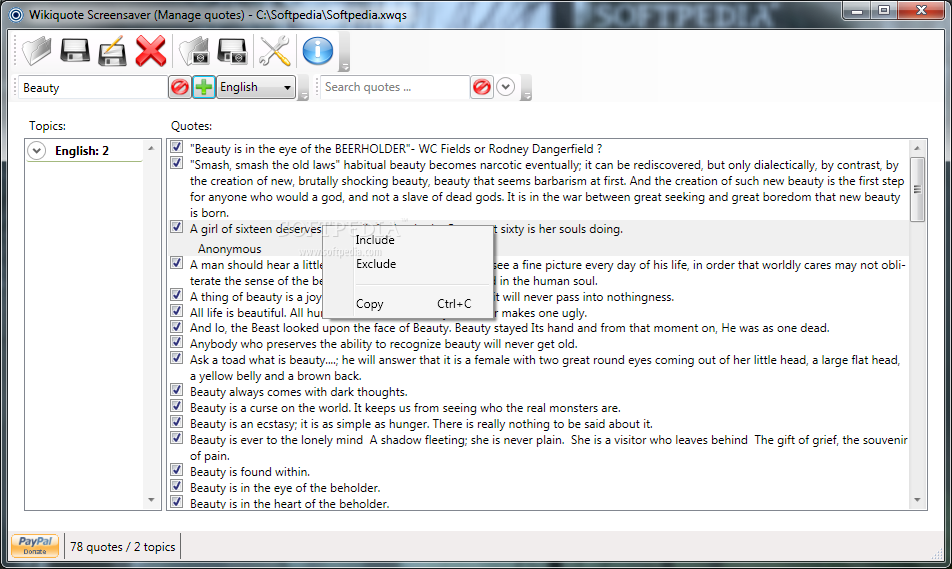952x569 pixels.
Task: Delete with the red X icon
Action: point(151,51)
